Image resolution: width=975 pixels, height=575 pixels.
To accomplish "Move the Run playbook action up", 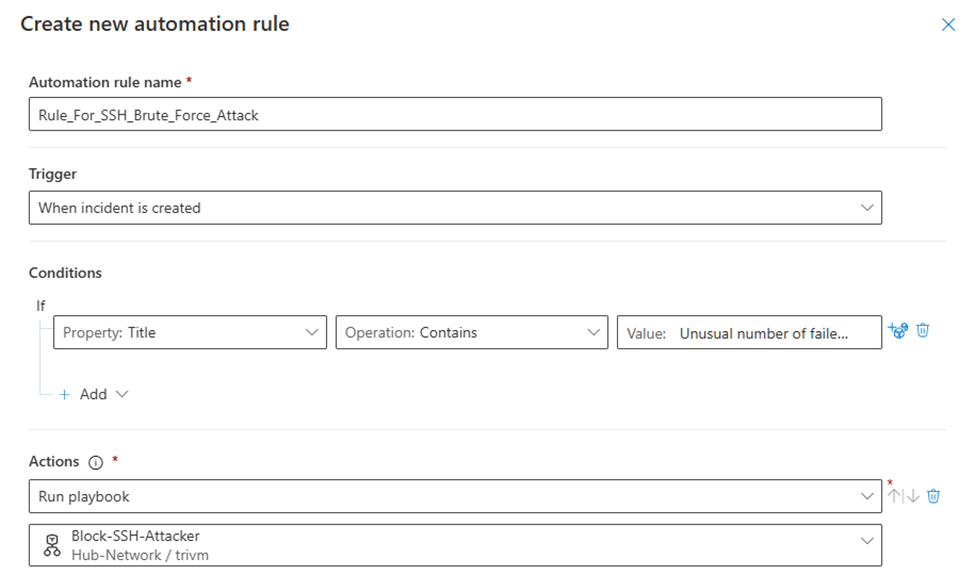I will (894, 495).
